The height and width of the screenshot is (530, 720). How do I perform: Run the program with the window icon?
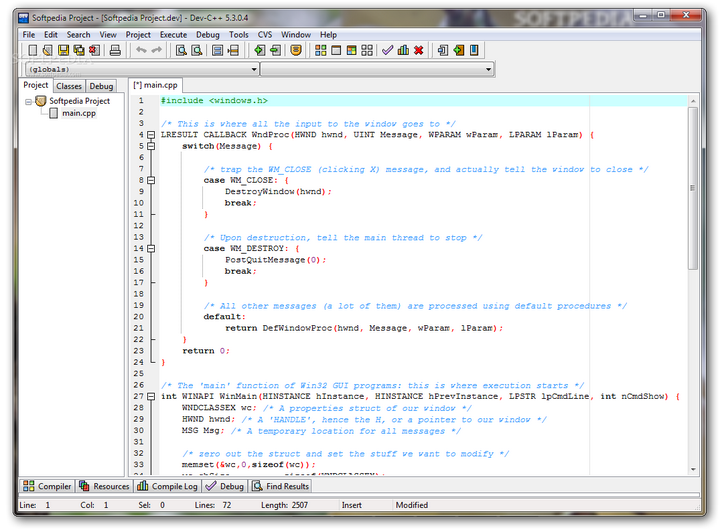click(x=336, y=50)
